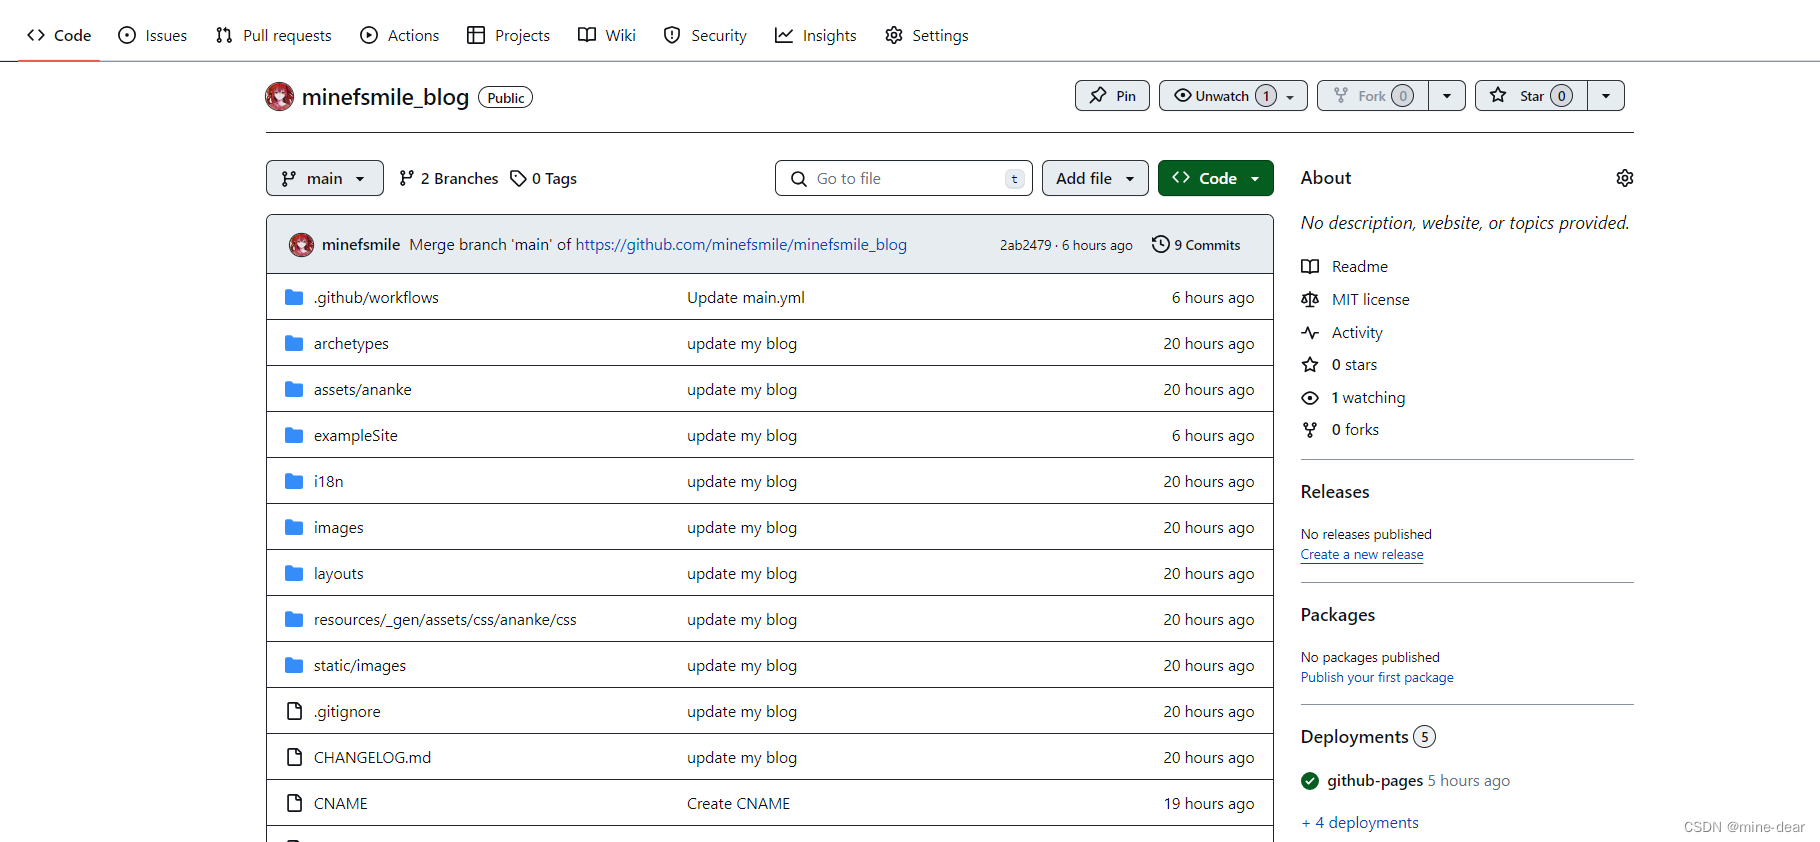Click the Create CNAME commit message

tap(739, 803)
